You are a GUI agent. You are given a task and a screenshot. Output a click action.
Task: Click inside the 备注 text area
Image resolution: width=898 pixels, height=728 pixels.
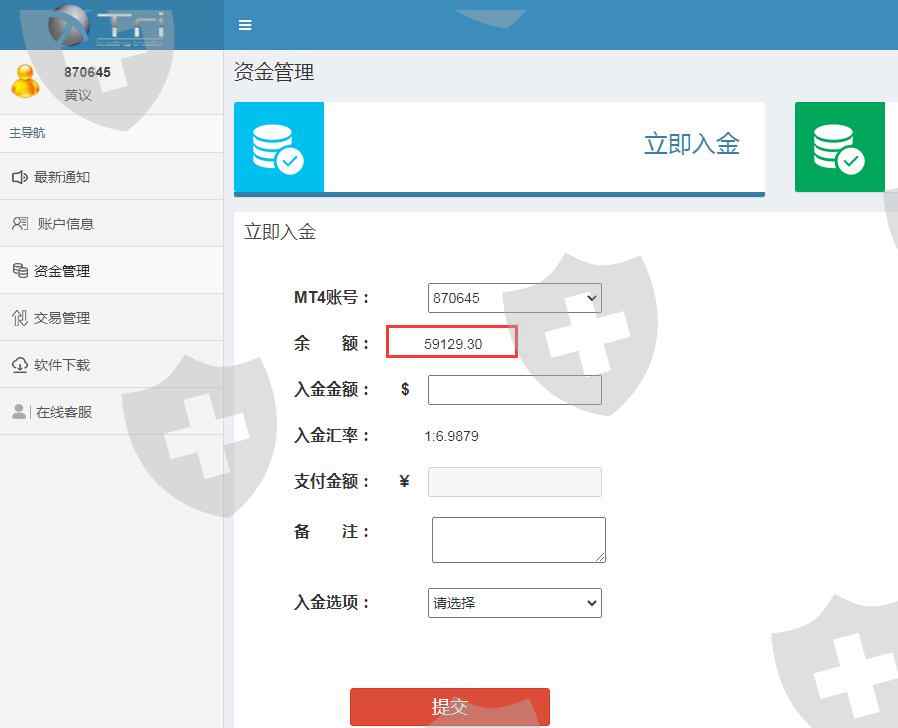[518, 539]
